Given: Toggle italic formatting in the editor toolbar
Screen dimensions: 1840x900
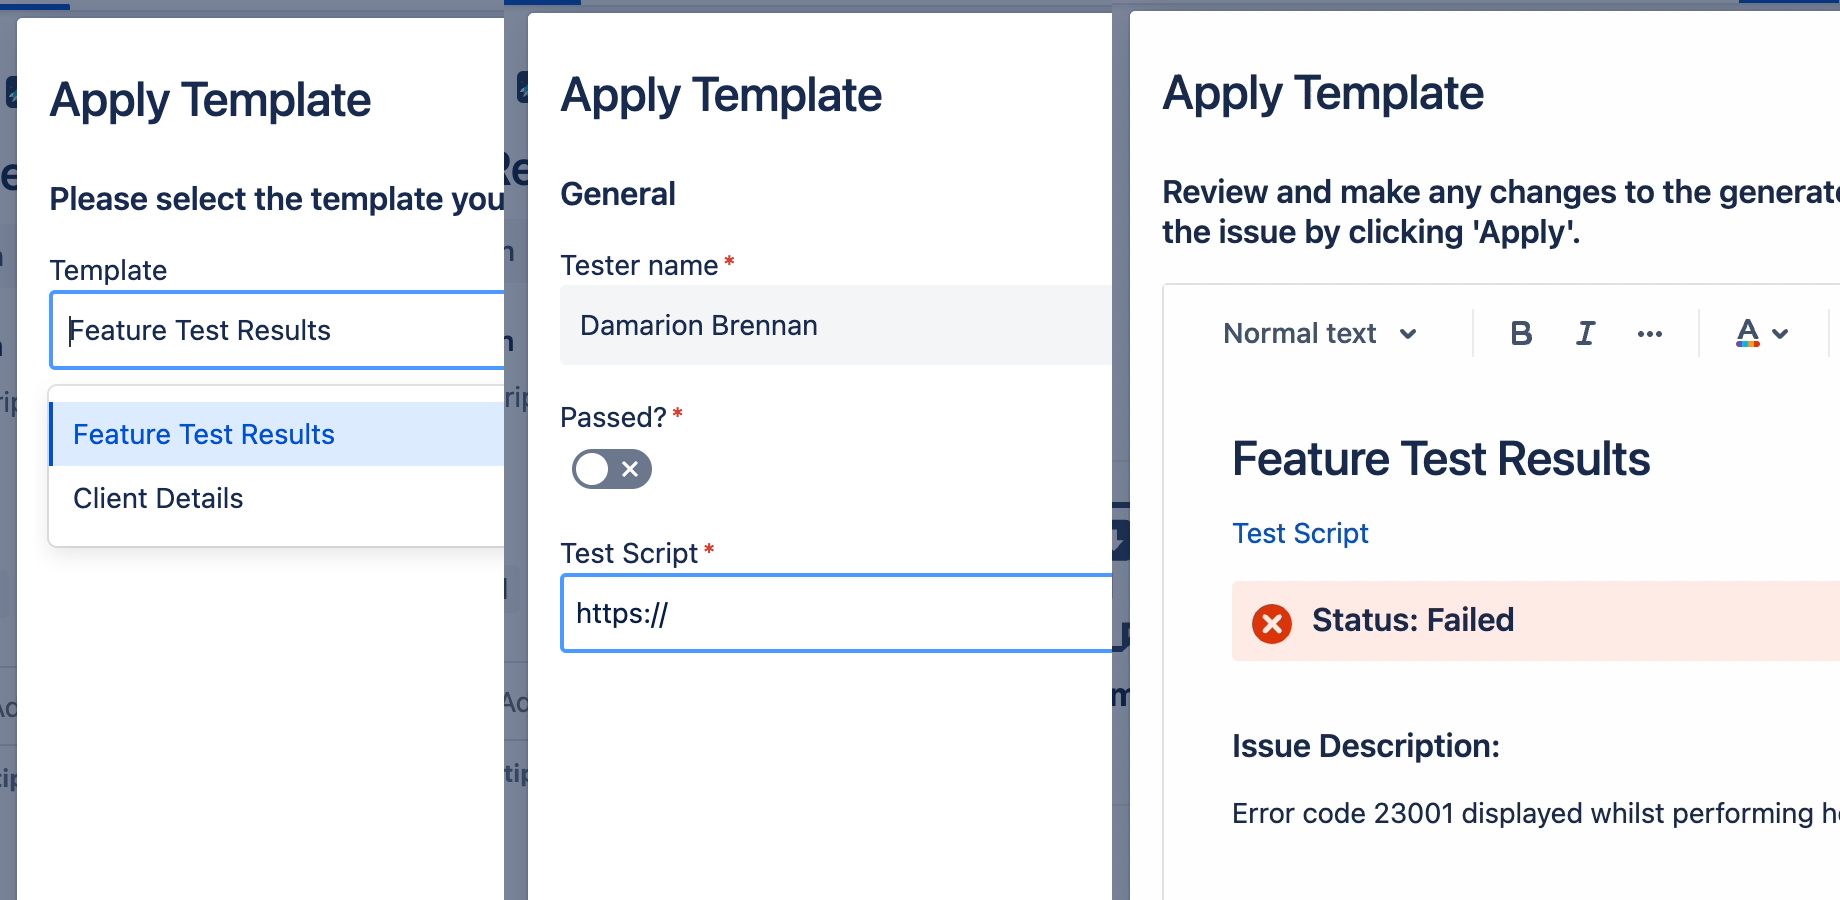Looking at the screenshot, I should click(1585, 333).
